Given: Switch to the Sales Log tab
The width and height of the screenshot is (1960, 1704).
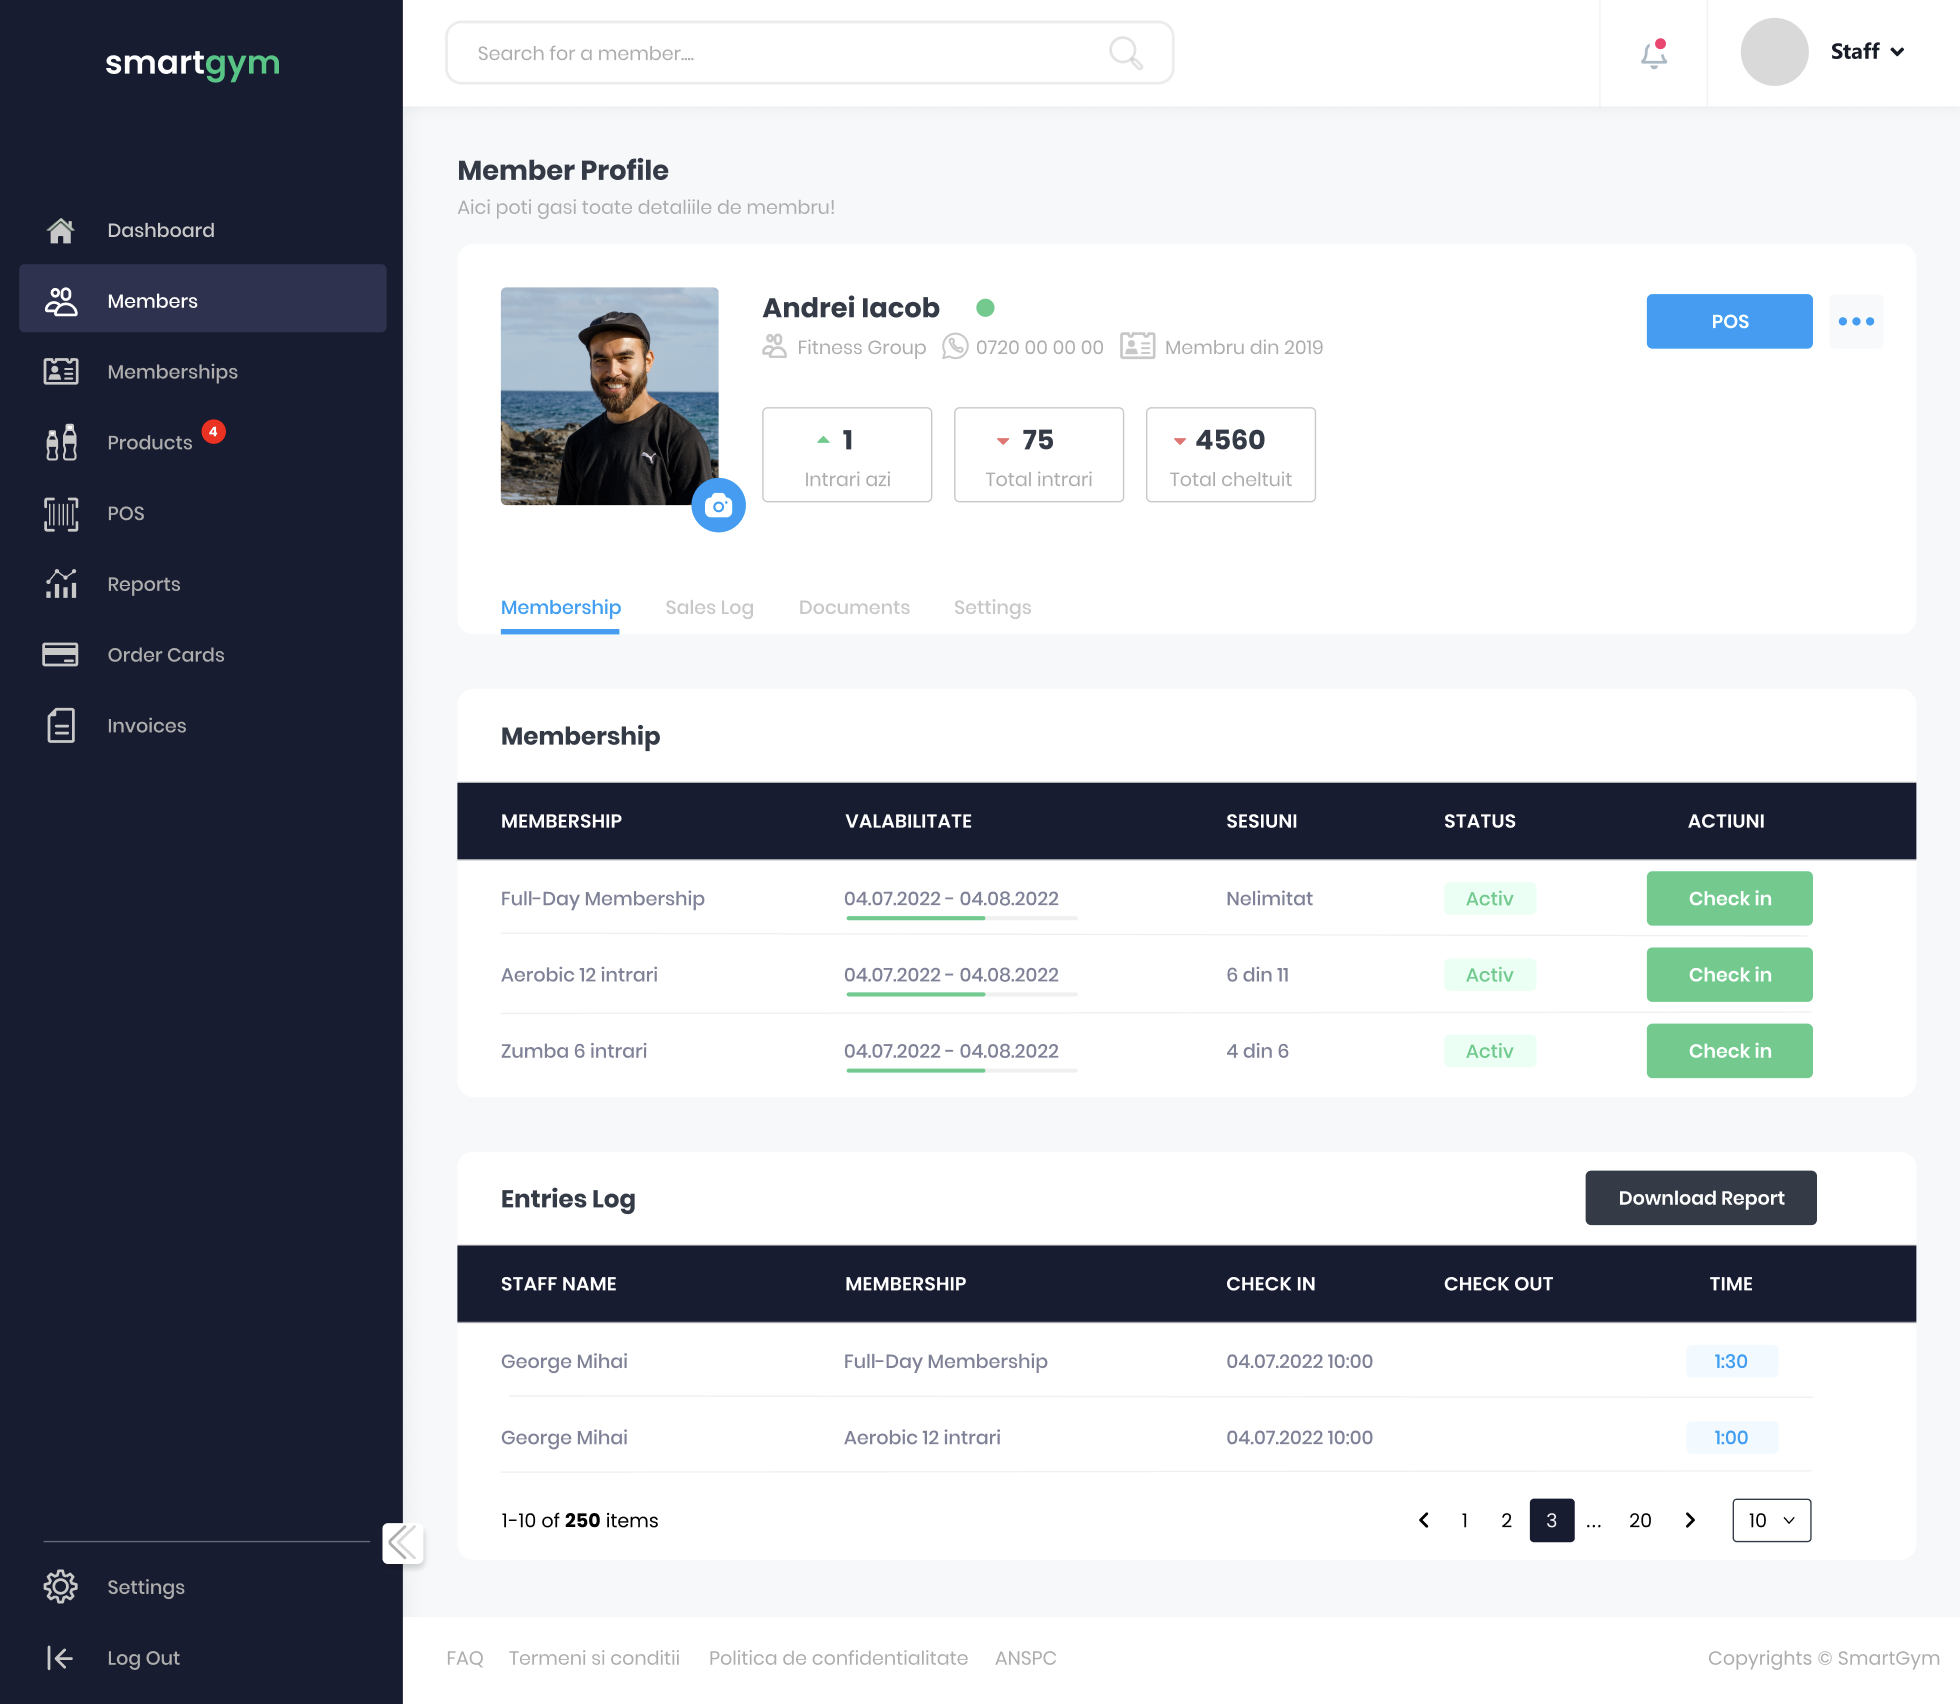Looking at the screenshot, I should 708,607.
